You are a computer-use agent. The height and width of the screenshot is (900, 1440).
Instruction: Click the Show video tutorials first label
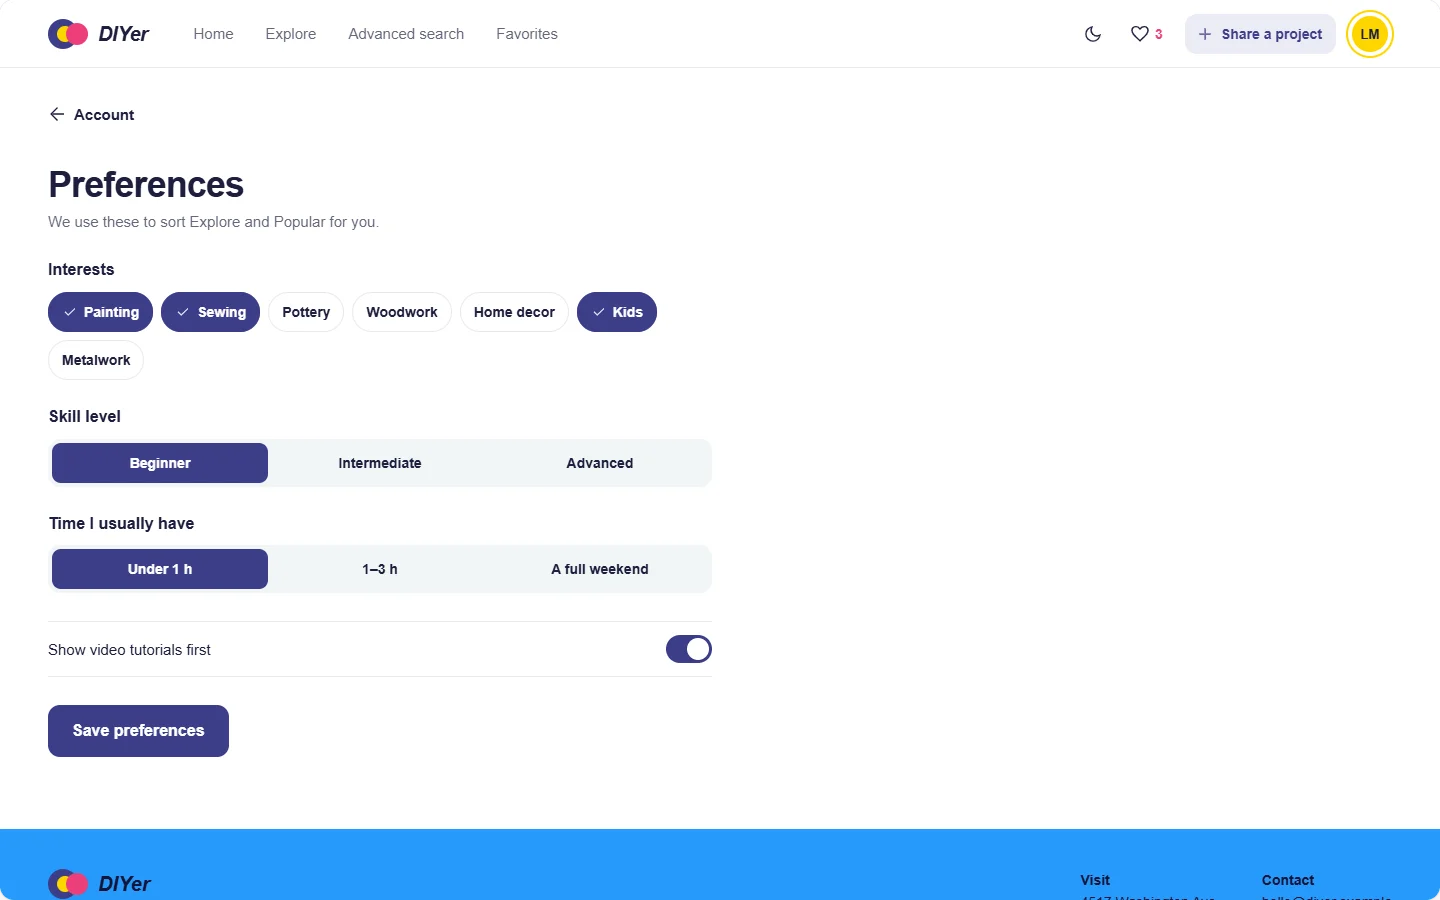tap(130, 650)
